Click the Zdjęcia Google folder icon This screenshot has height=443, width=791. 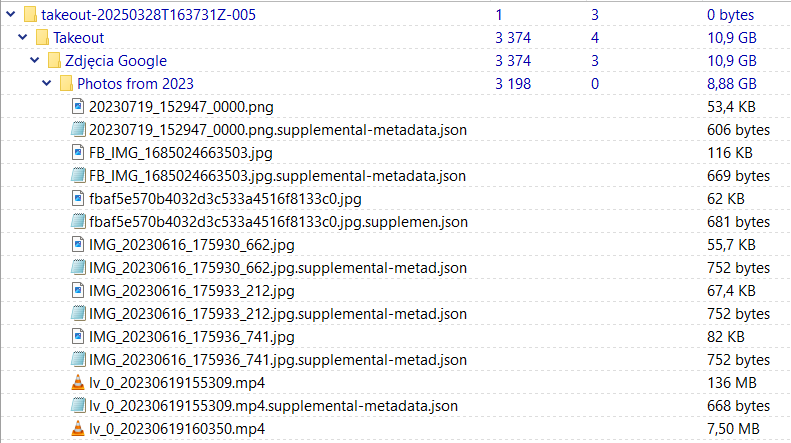click(x=54, y=61)
